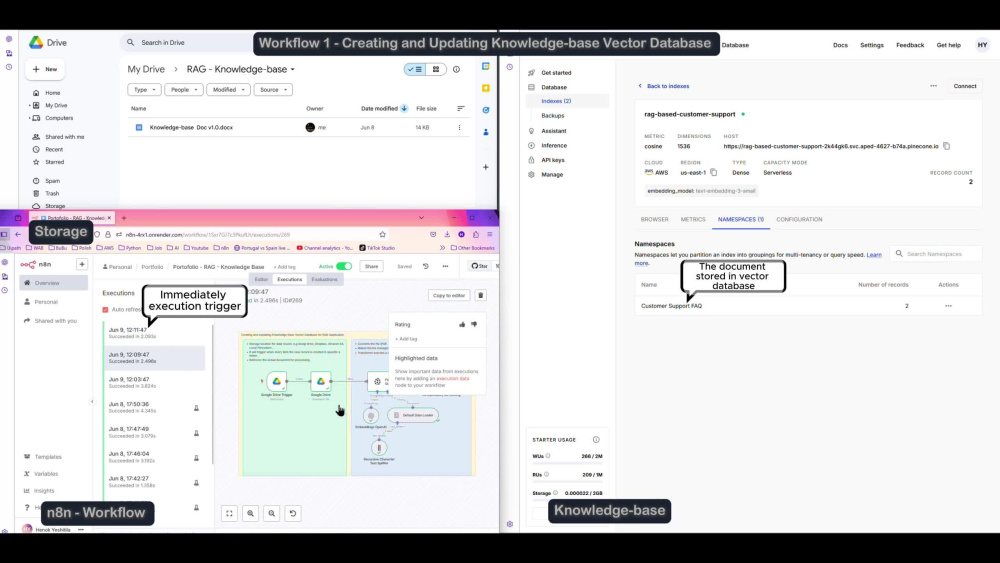Open Shared with me in Drive
Screen dimensions: 1000x563
[64, 137]
